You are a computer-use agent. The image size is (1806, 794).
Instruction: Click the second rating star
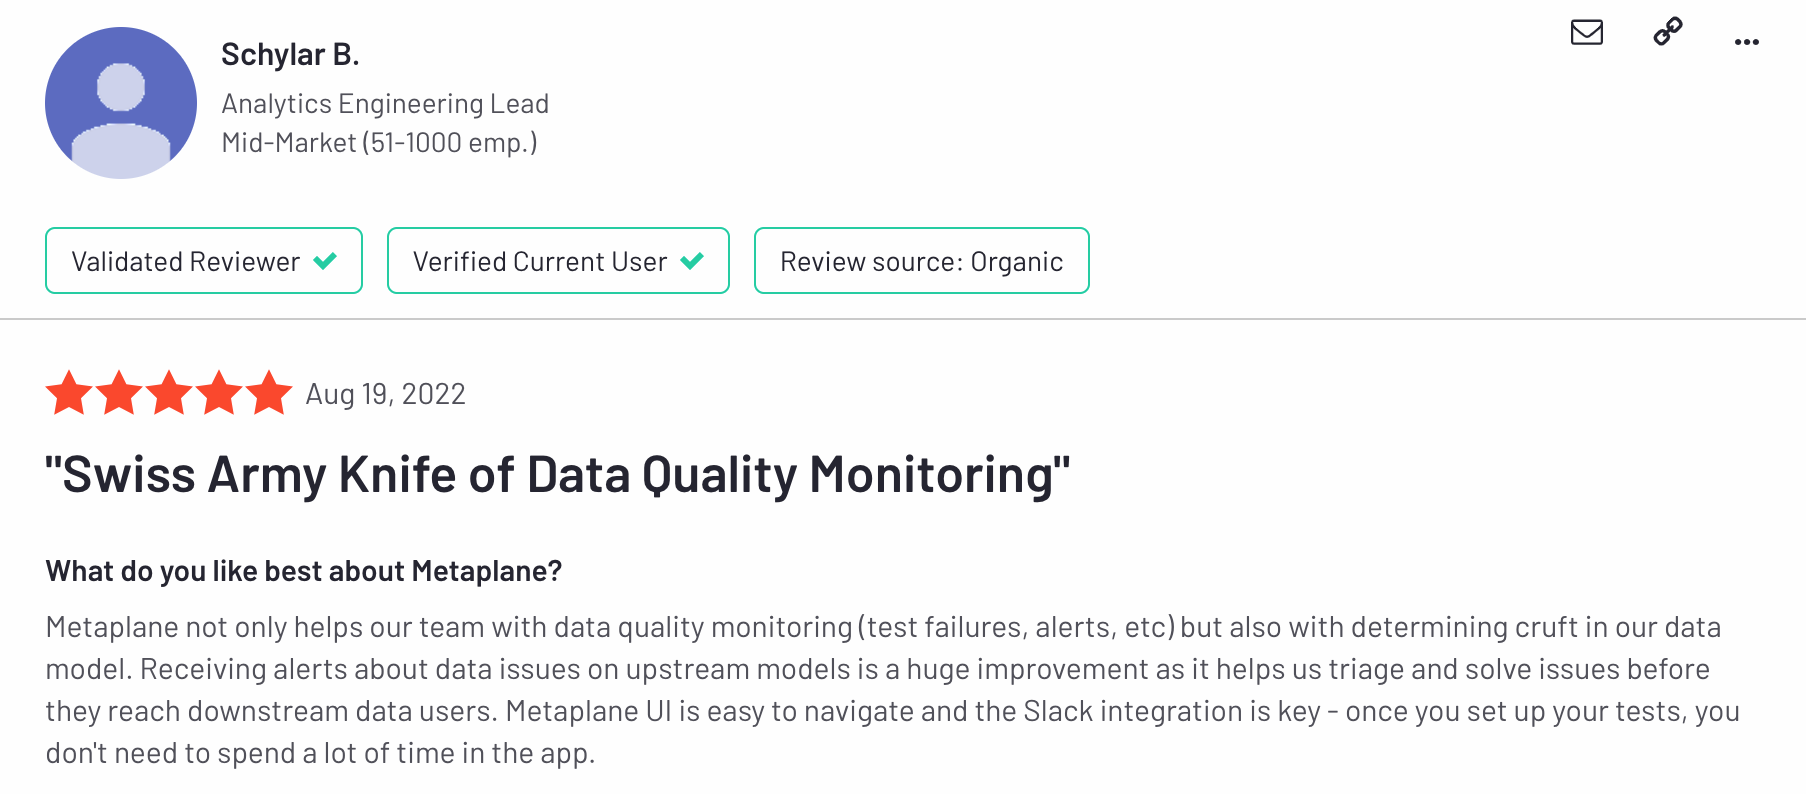pos(119,393)
